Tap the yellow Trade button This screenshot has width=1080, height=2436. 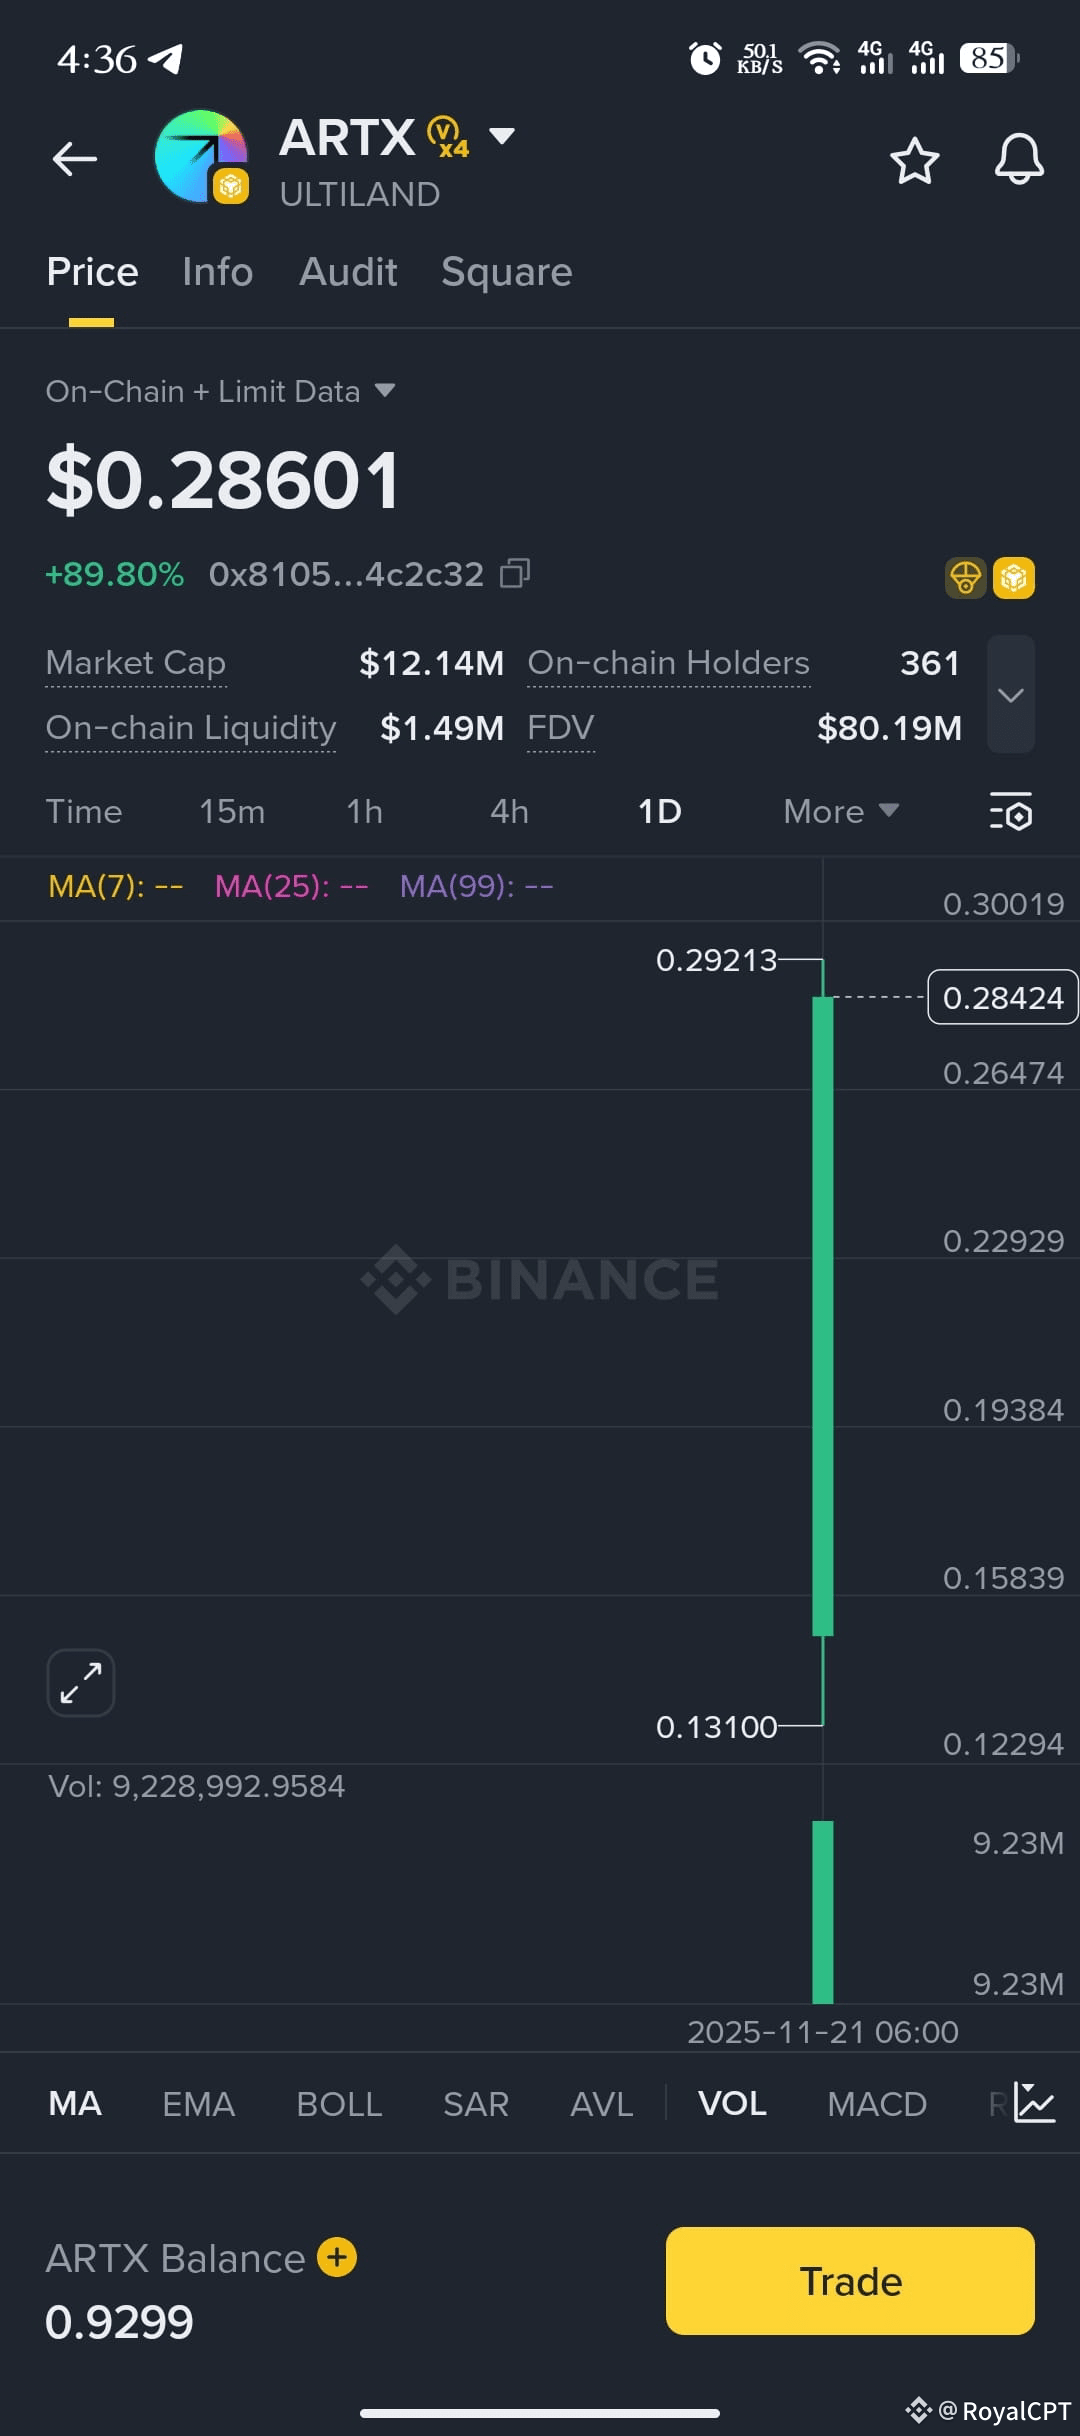850,2281
